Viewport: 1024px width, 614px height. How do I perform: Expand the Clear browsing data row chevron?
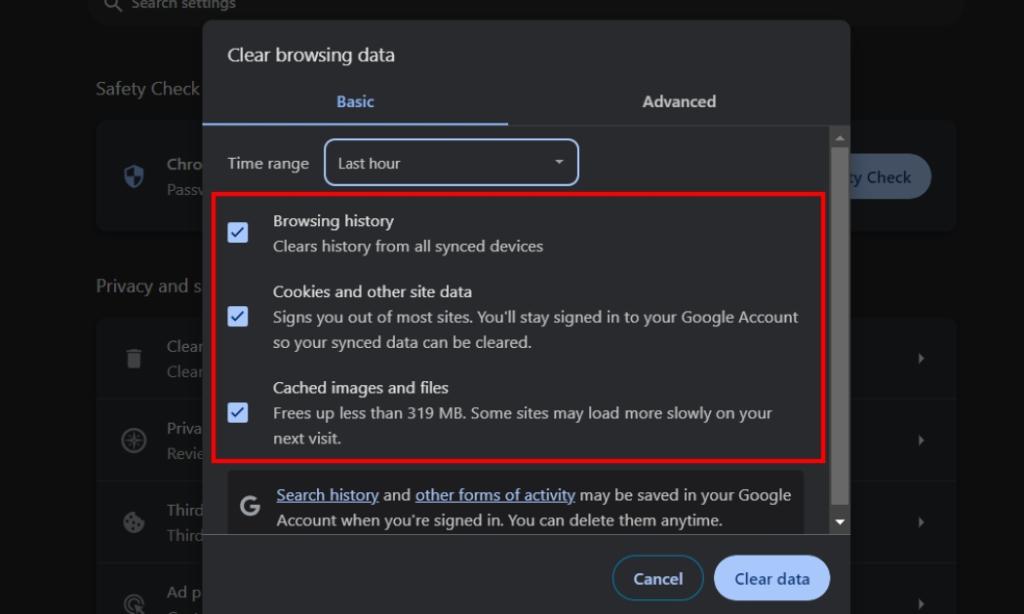click(921, 358)
